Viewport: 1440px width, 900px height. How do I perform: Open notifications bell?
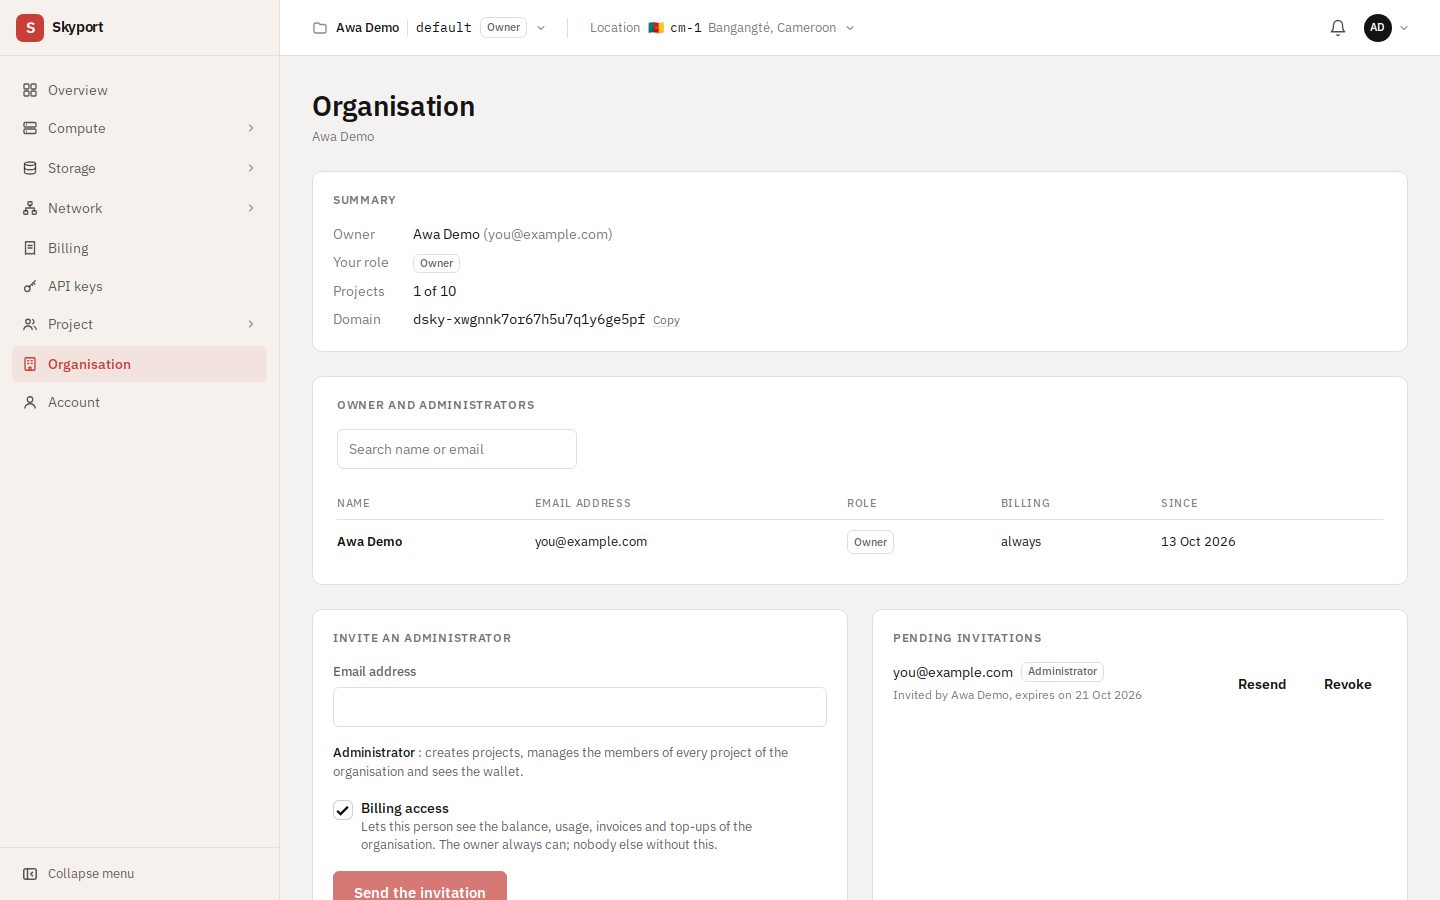tap(1338, 28)
